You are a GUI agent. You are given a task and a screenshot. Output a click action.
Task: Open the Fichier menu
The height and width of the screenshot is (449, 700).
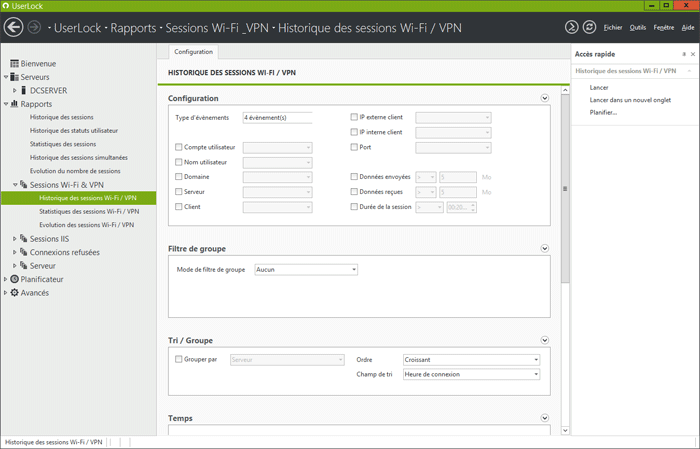612,28
